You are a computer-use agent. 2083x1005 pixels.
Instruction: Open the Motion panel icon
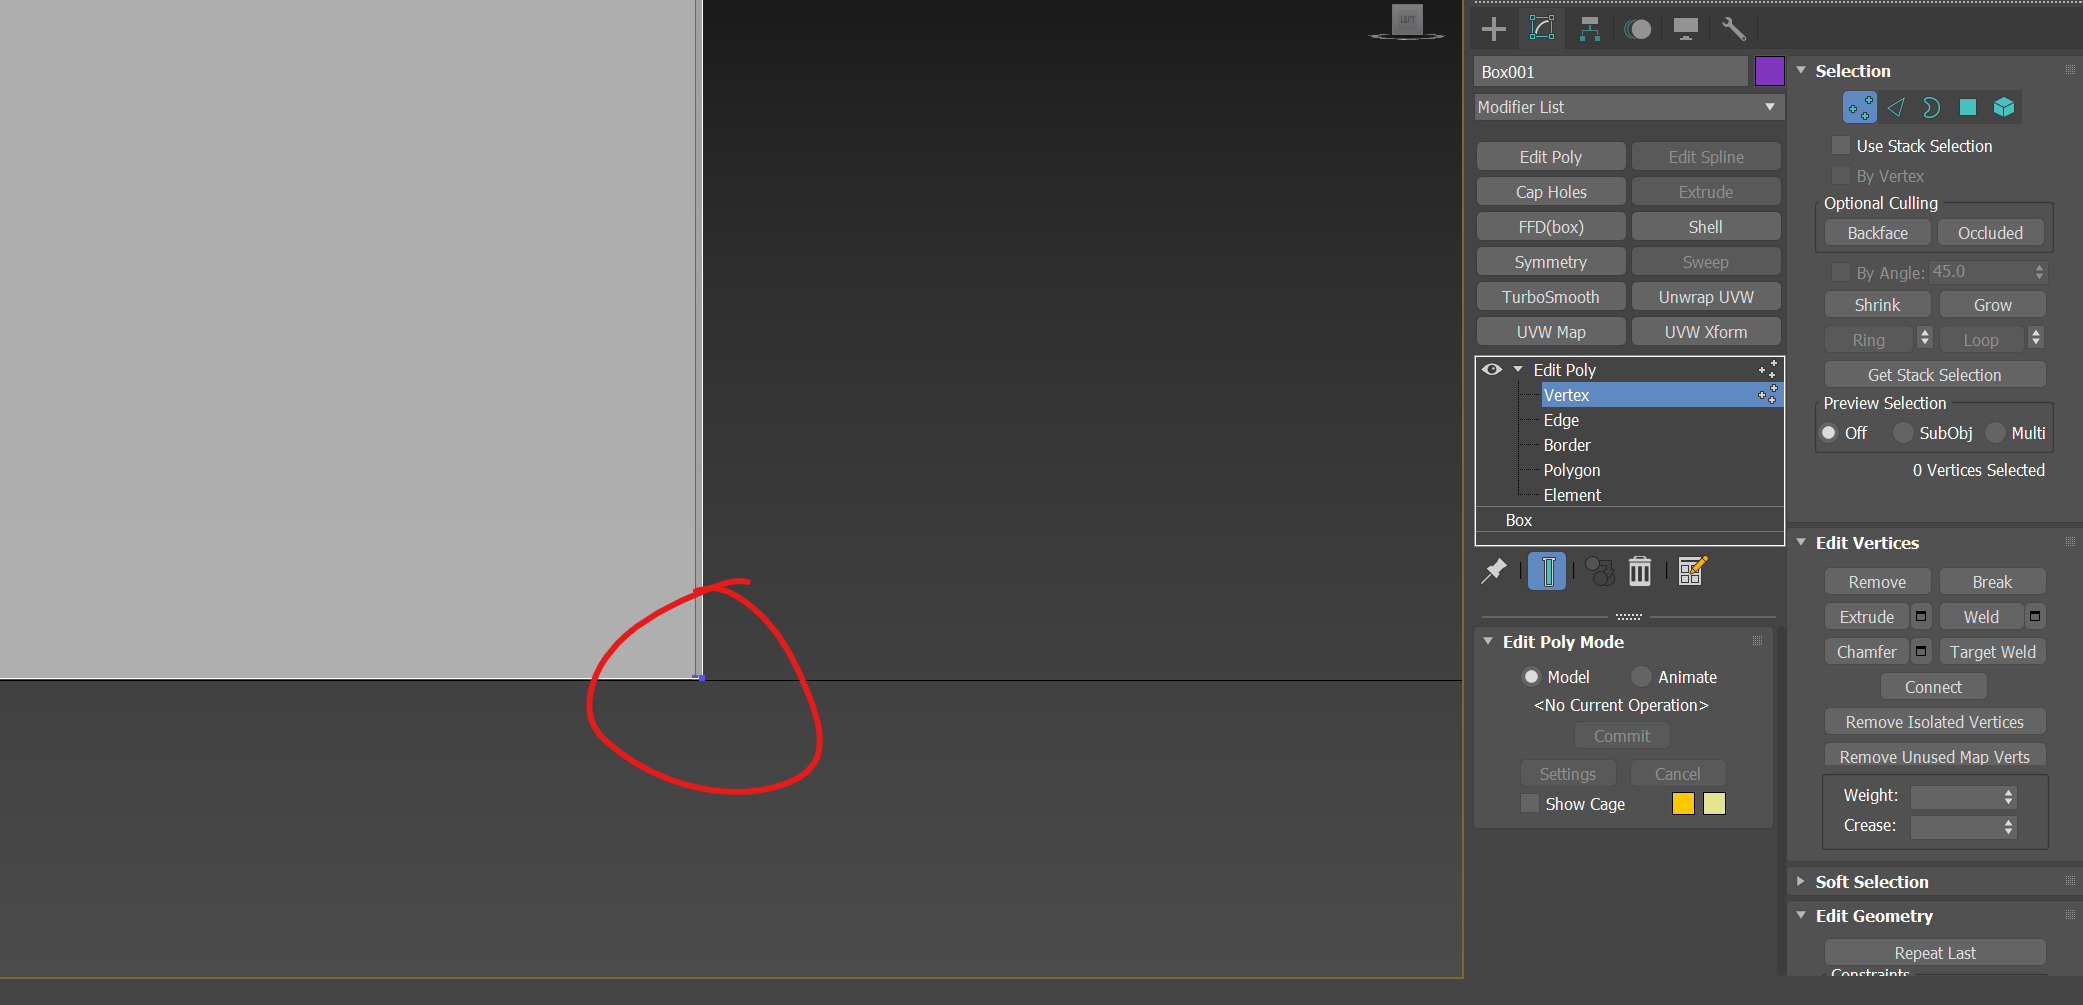1638,29
